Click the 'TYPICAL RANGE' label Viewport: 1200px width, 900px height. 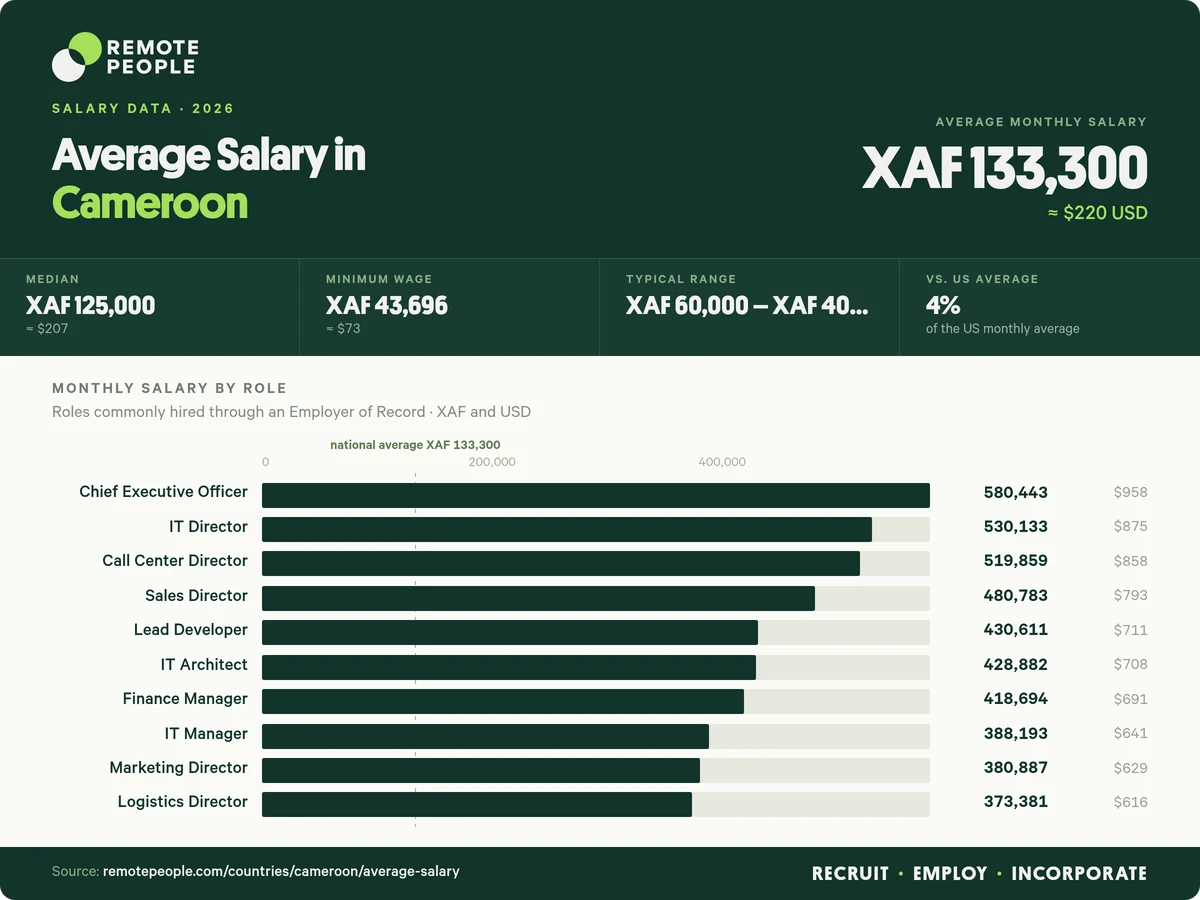coord(681,279)
